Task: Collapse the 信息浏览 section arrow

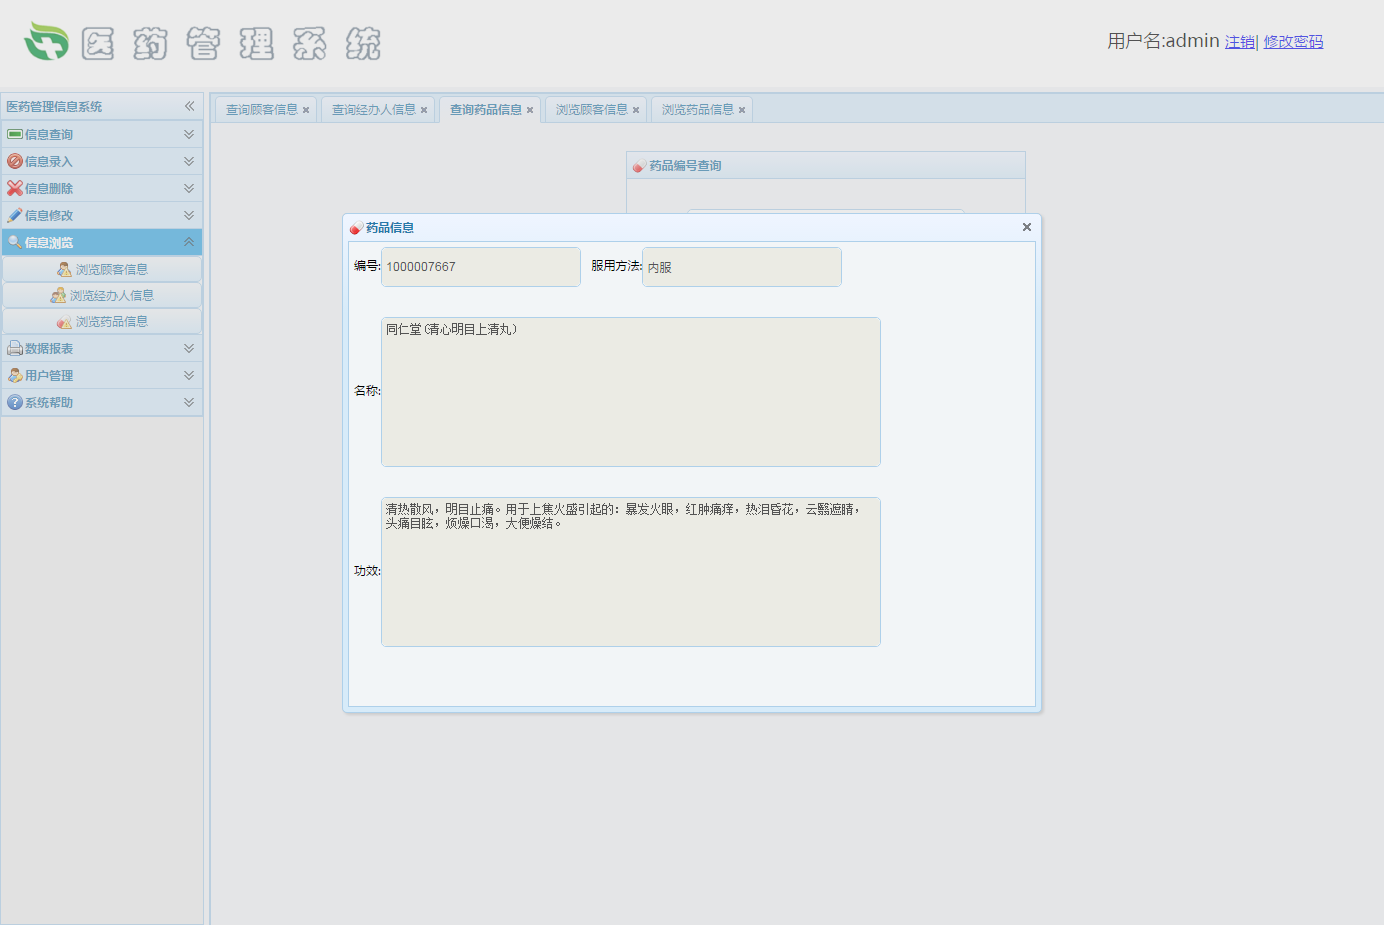Action: (189, 242)
